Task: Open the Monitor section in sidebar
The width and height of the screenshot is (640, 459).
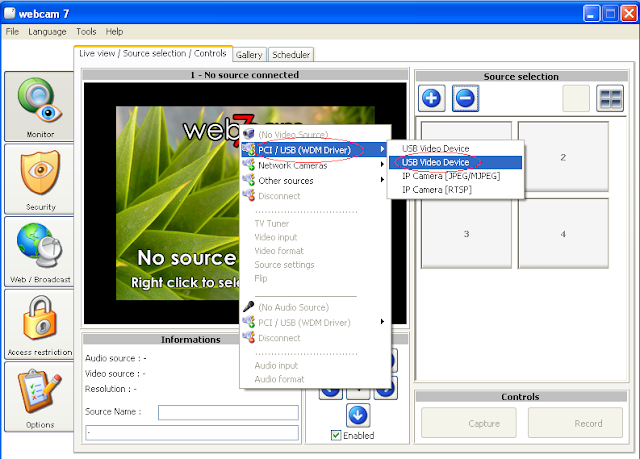Action: [39, 106]
